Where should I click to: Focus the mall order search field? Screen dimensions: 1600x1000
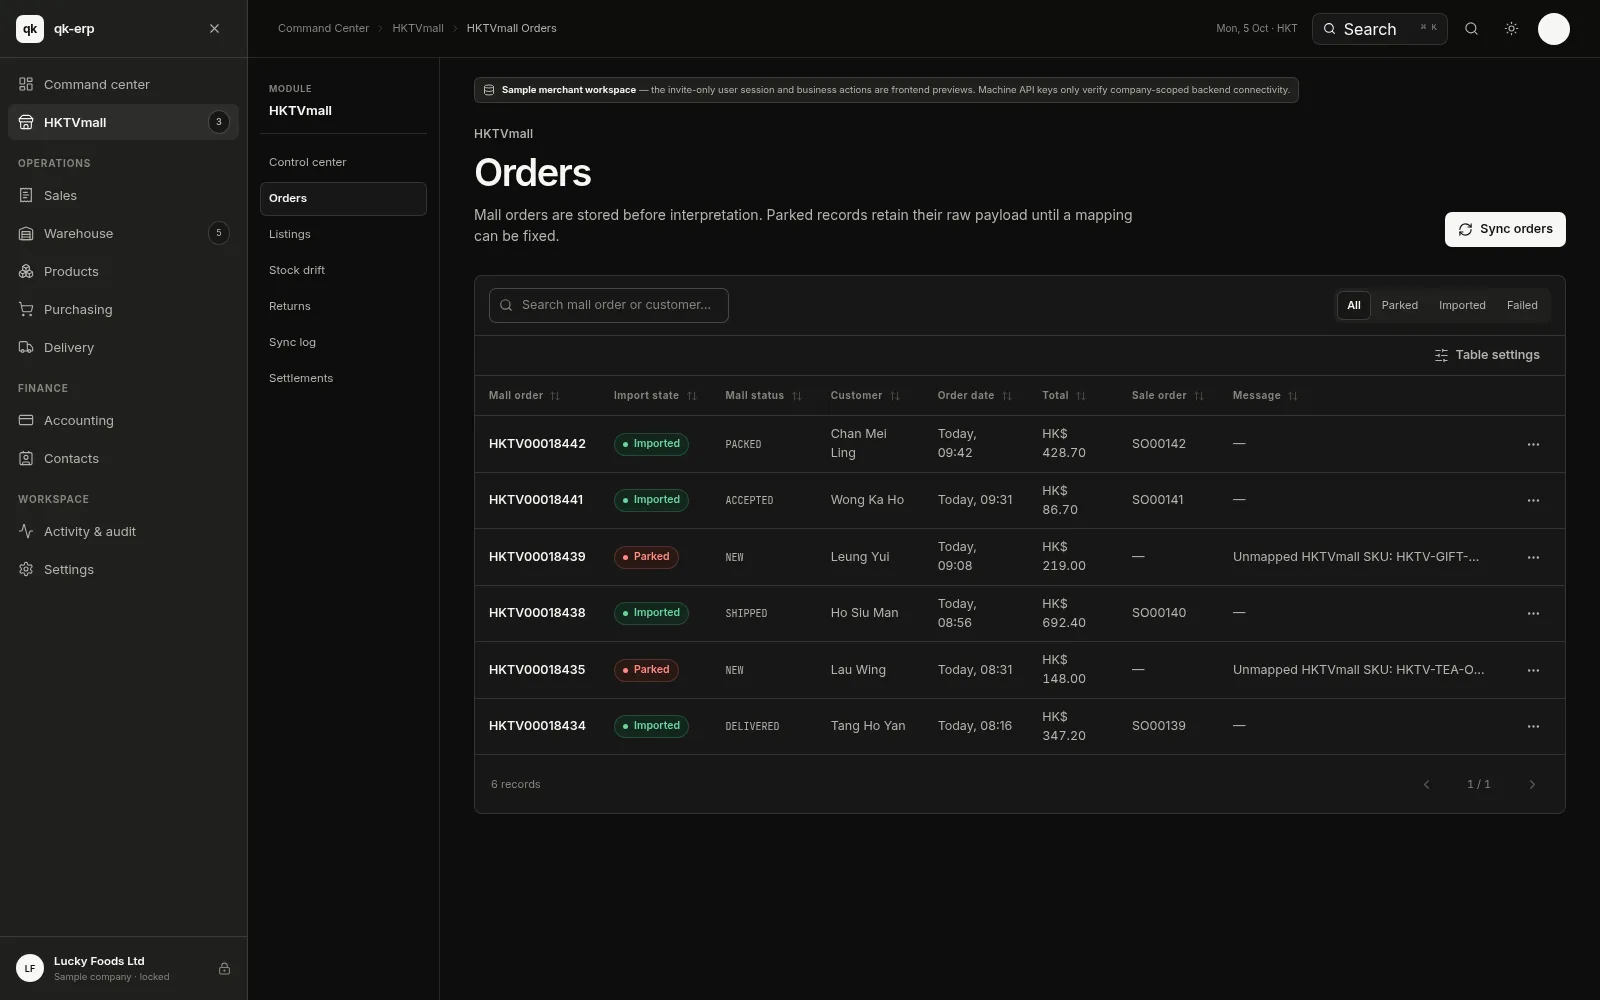(608, 305)
